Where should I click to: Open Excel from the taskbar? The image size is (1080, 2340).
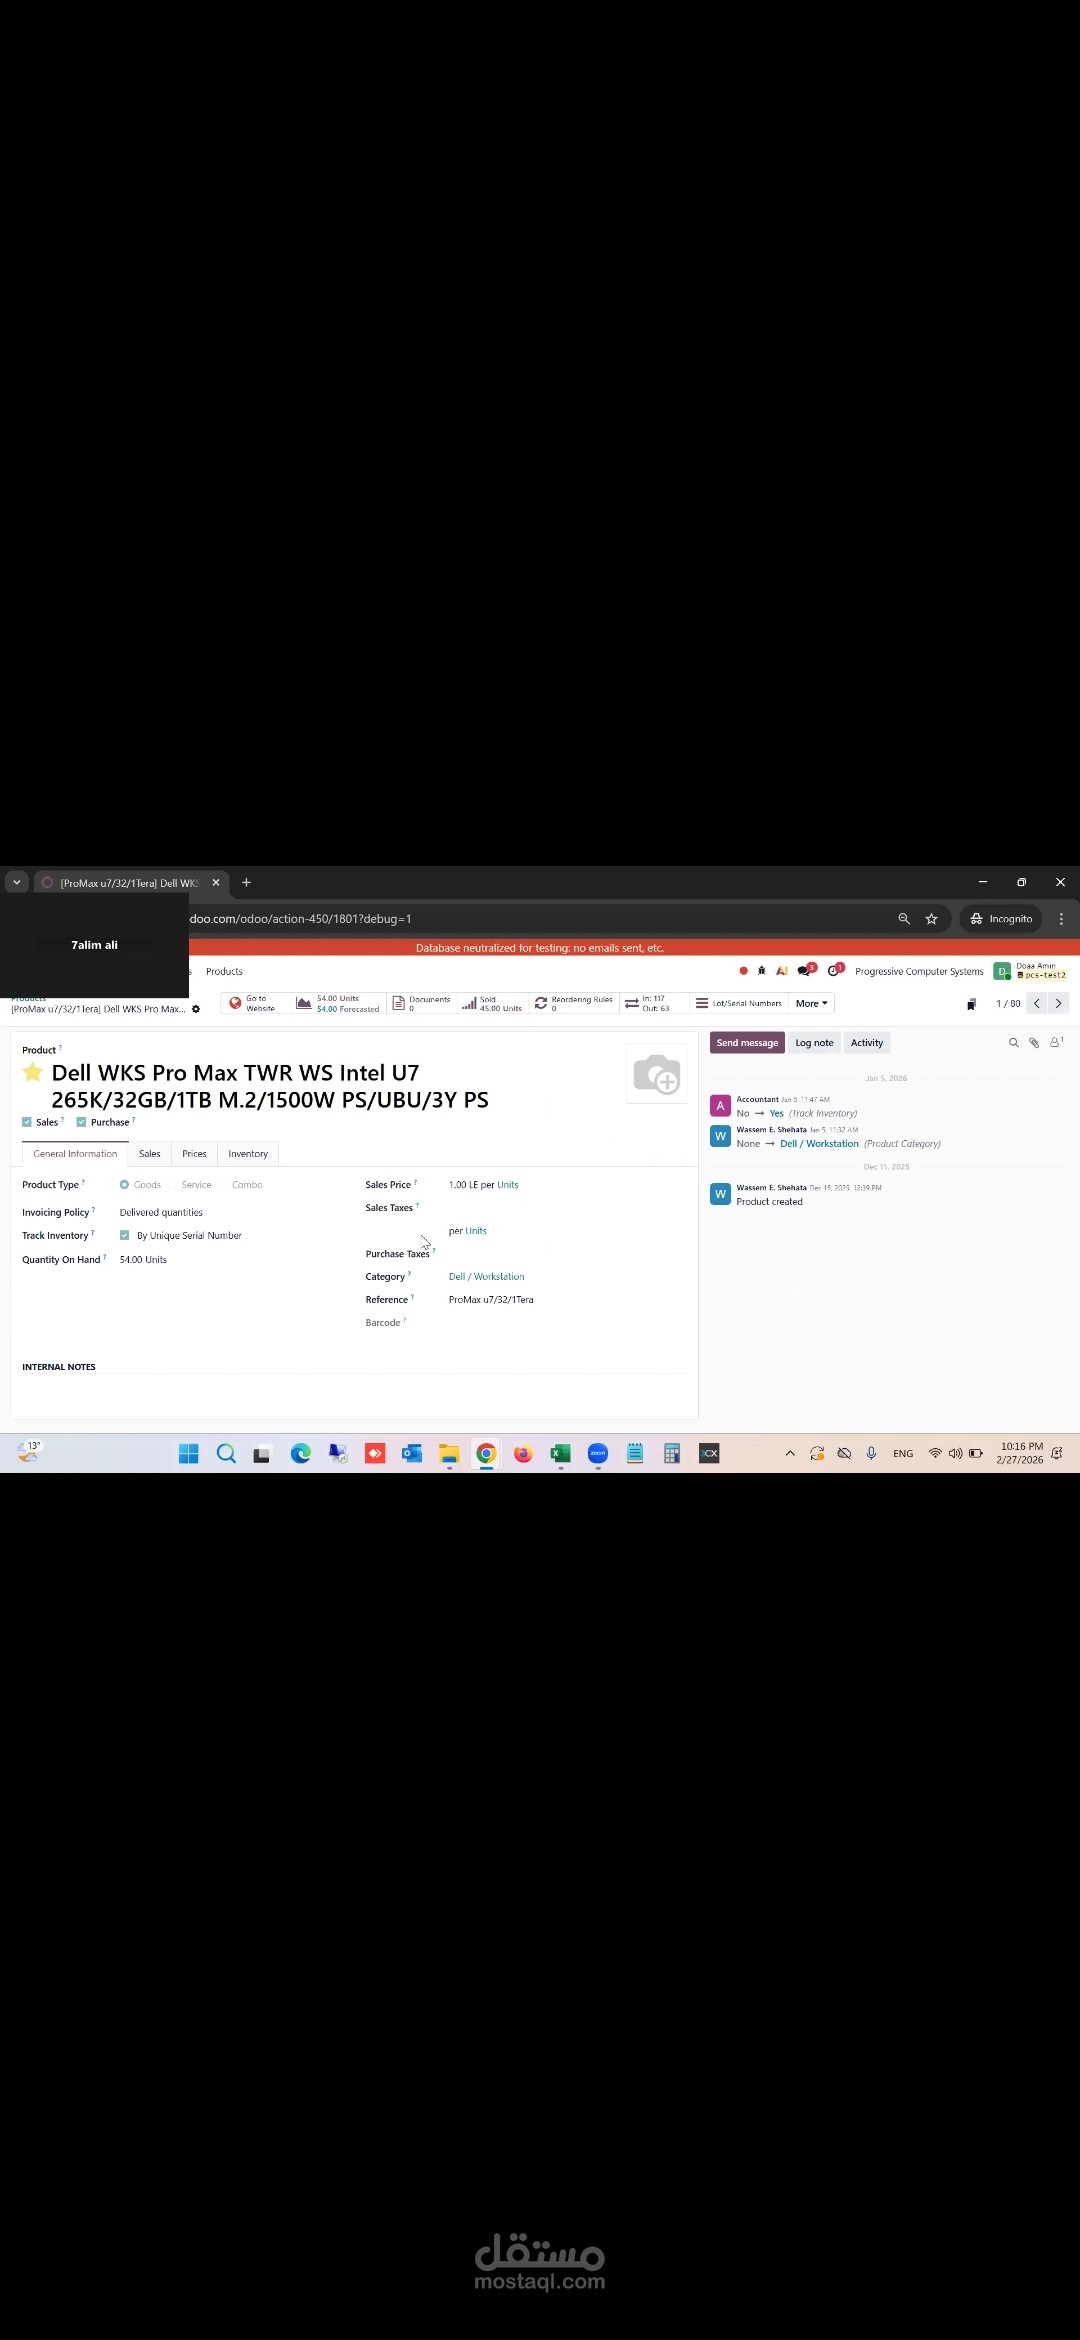tap(560, 1454)
